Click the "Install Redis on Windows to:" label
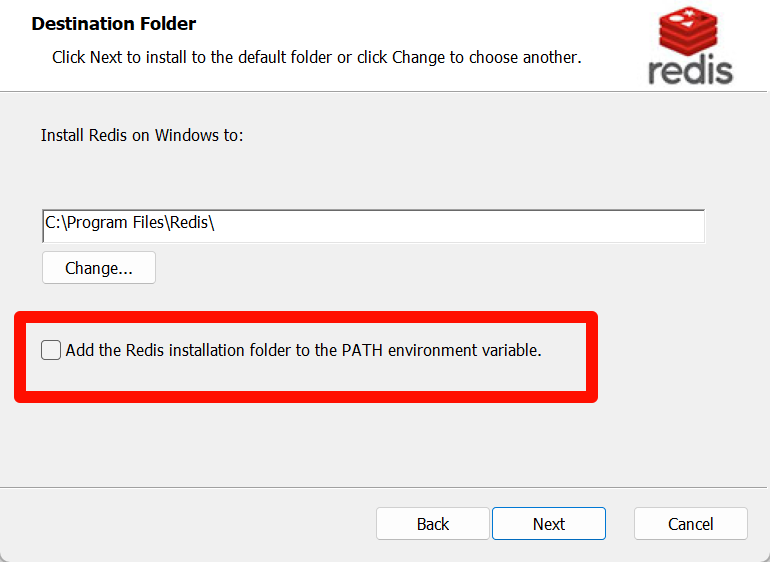The image size is (770, 562). click(142, 134)
